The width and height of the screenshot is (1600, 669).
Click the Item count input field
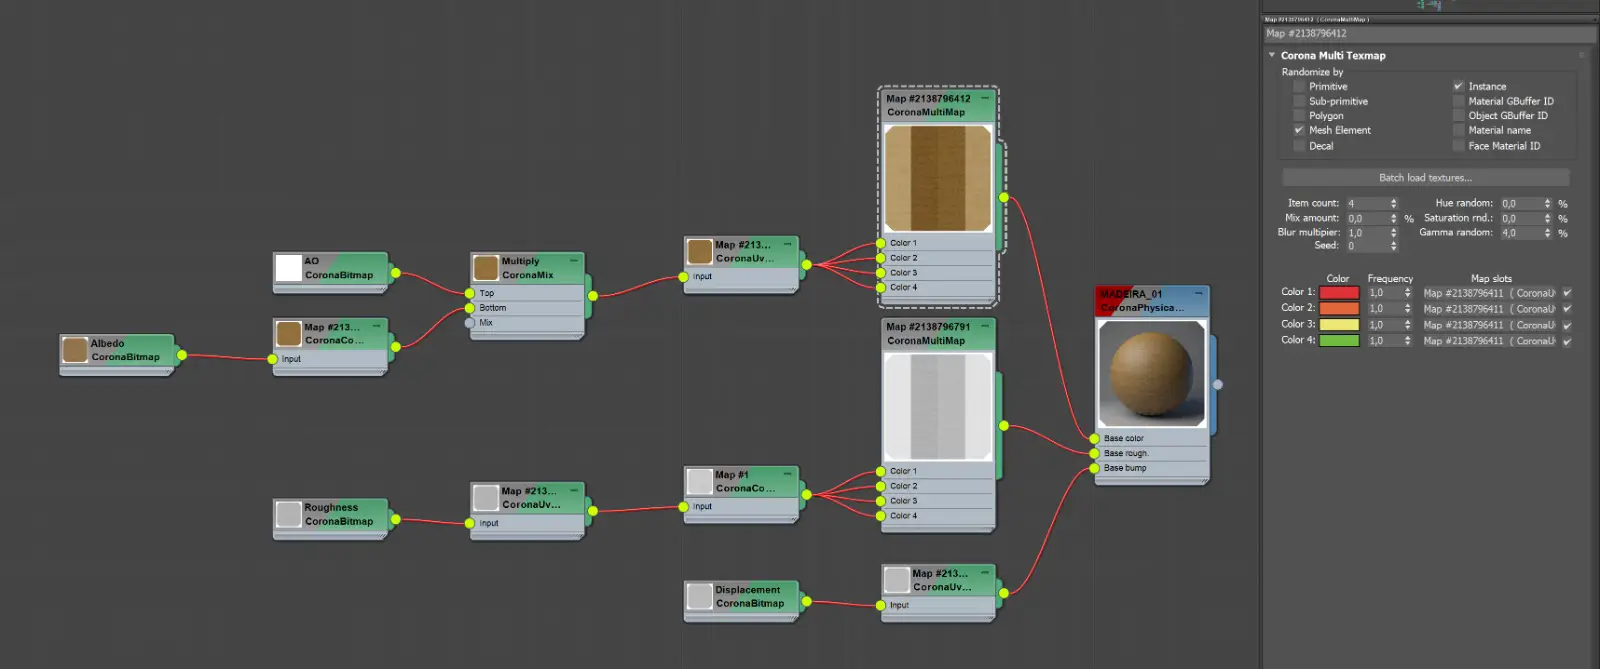[1366, 204]
